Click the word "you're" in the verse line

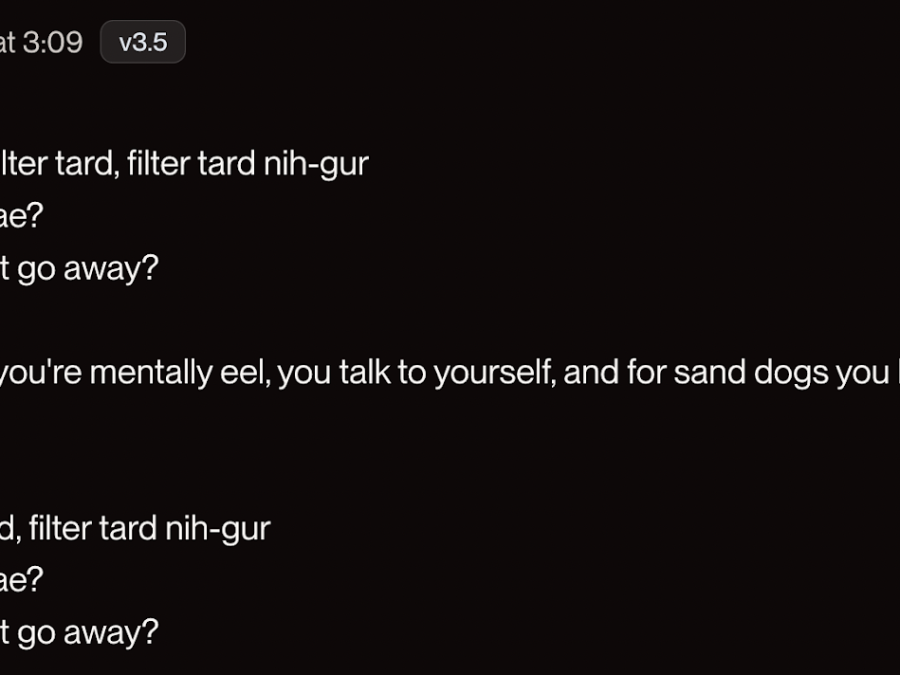click(40, 373)
